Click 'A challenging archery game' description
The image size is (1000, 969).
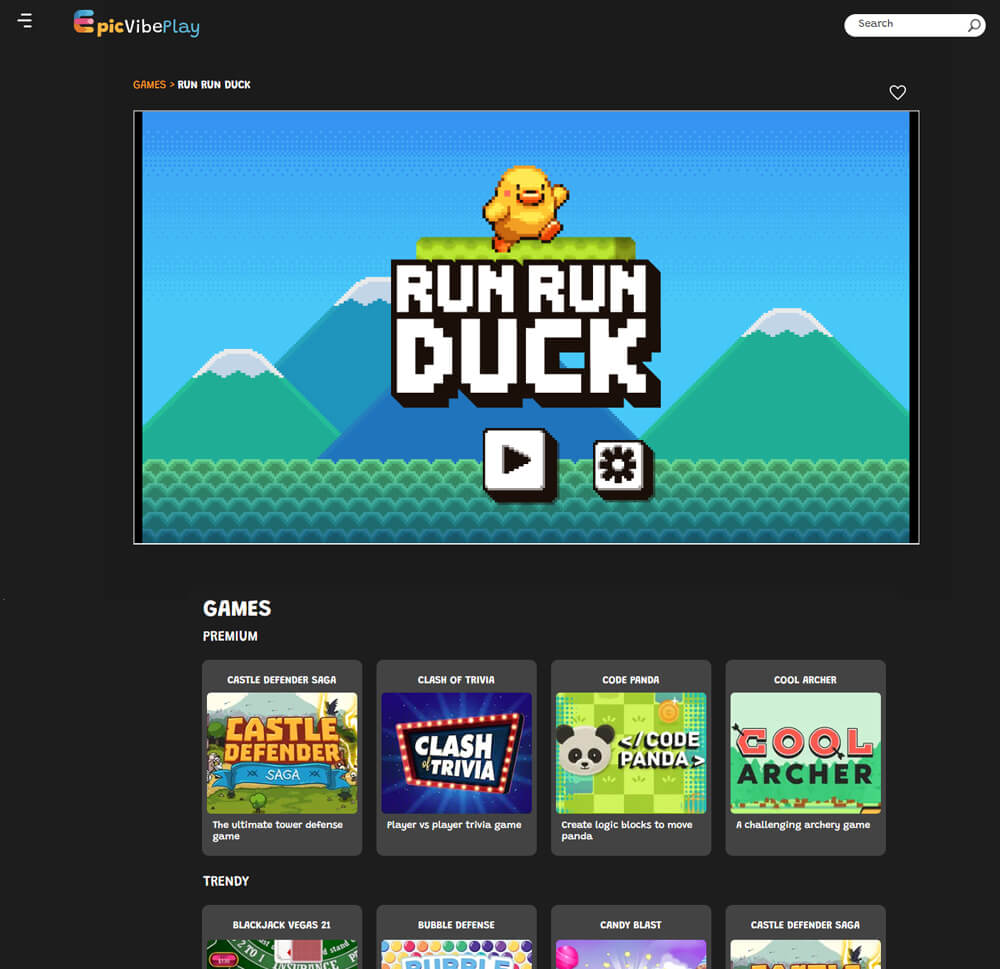803,825
